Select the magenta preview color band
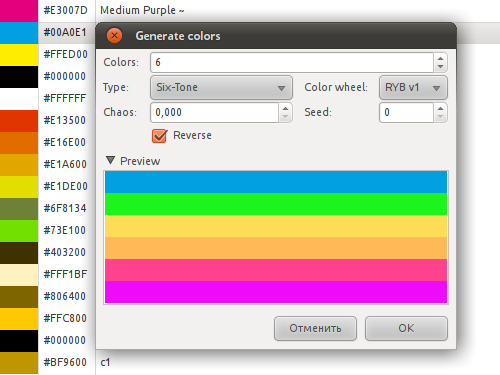The image size is (500, 375). click(x=276, y=292)
